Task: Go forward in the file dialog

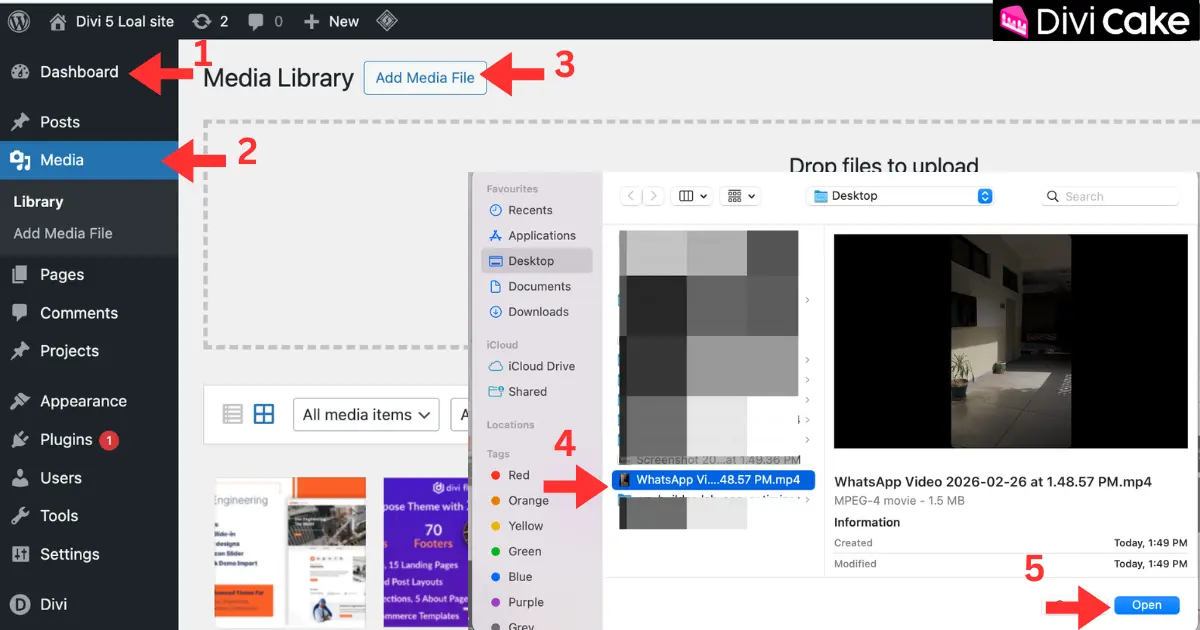Action: tap(653, 196)
